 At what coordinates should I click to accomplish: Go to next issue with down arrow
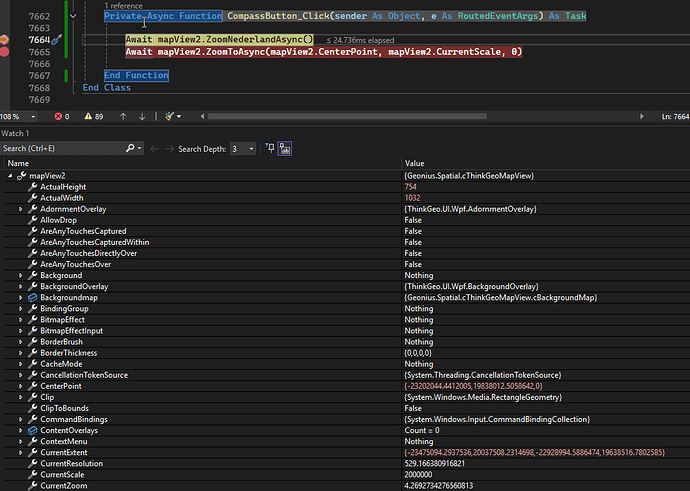[142, 117]
